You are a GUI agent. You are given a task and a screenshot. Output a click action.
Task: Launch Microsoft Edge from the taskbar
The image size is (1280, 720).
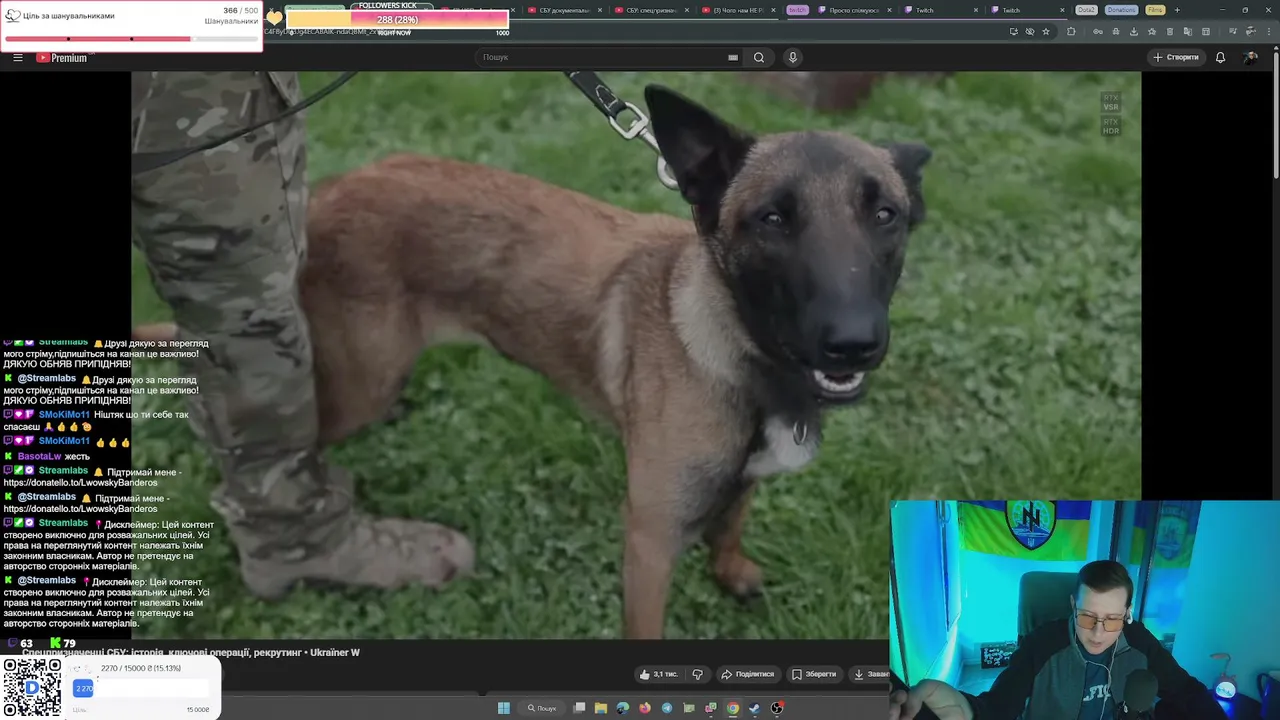623,708
